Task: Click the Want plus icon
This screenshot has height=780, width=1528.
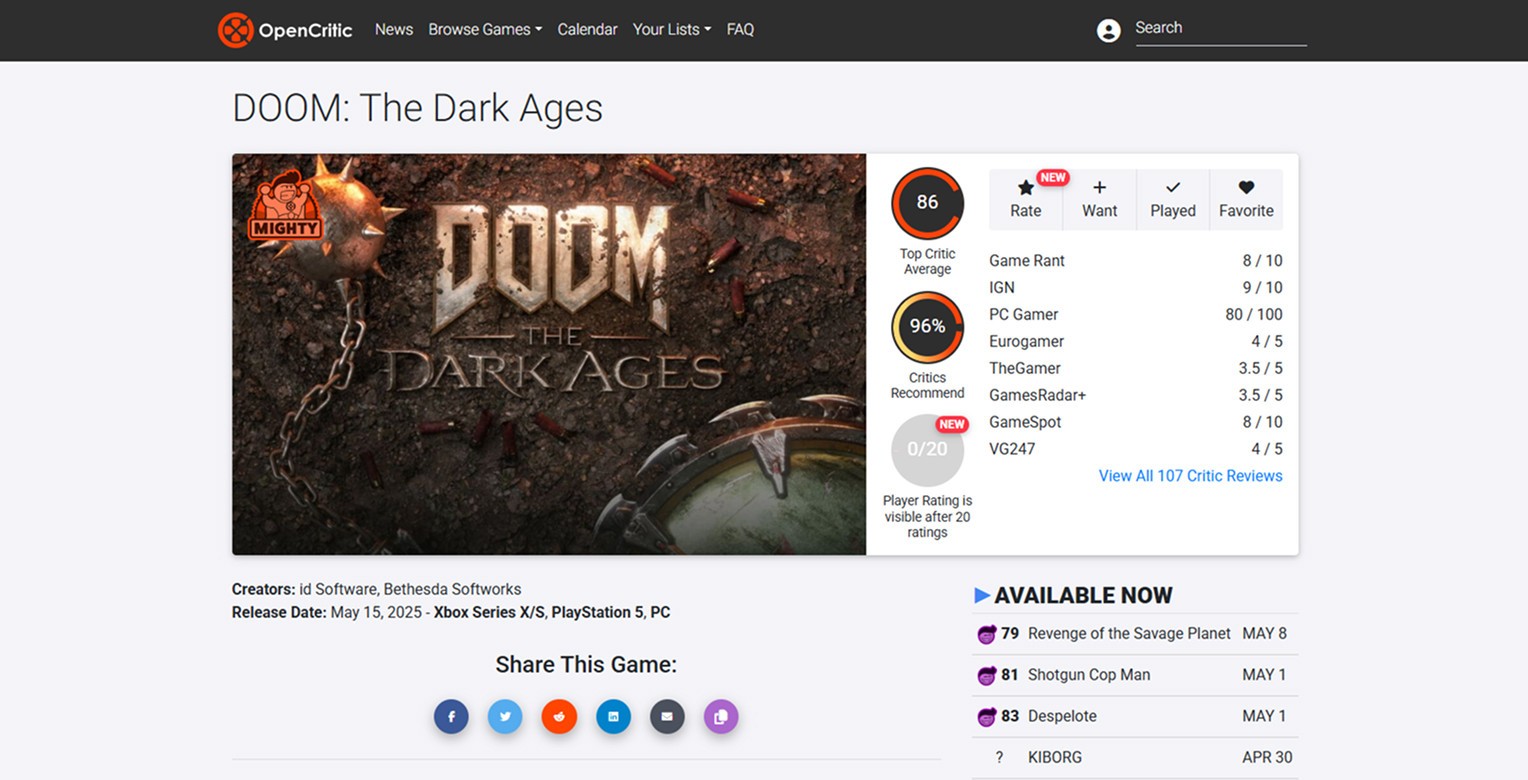Action: tap(1099, 187)
